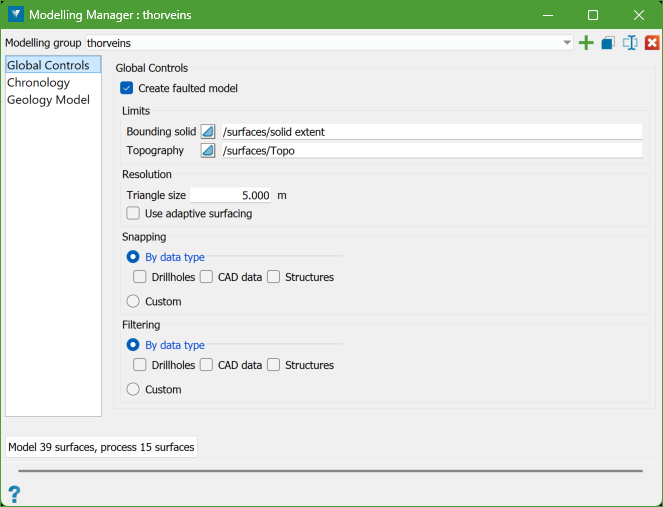Click the green plus add modelling group icon
Image resolution: width=663 pixels, height=507 pixels.
(x=586, y=43)
